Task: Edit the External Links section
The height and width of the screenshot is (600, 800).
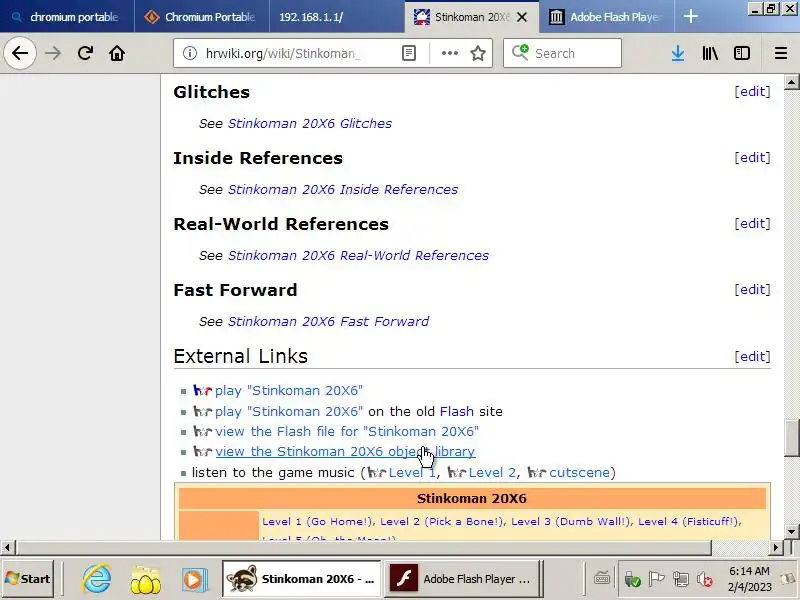Action: (x=753, y=356)
